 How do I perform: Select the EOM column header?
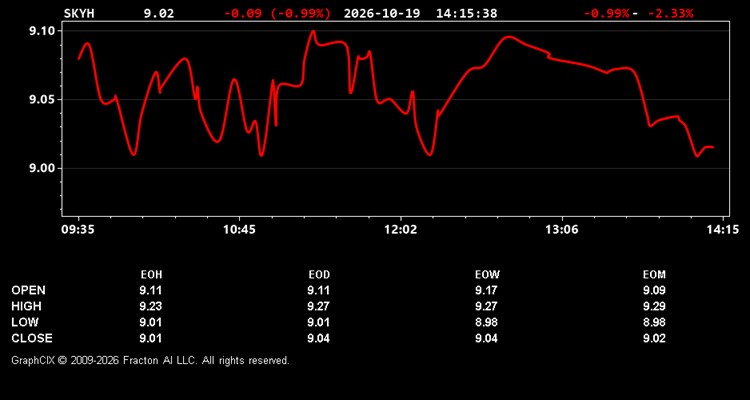click(x=654, y=275)
